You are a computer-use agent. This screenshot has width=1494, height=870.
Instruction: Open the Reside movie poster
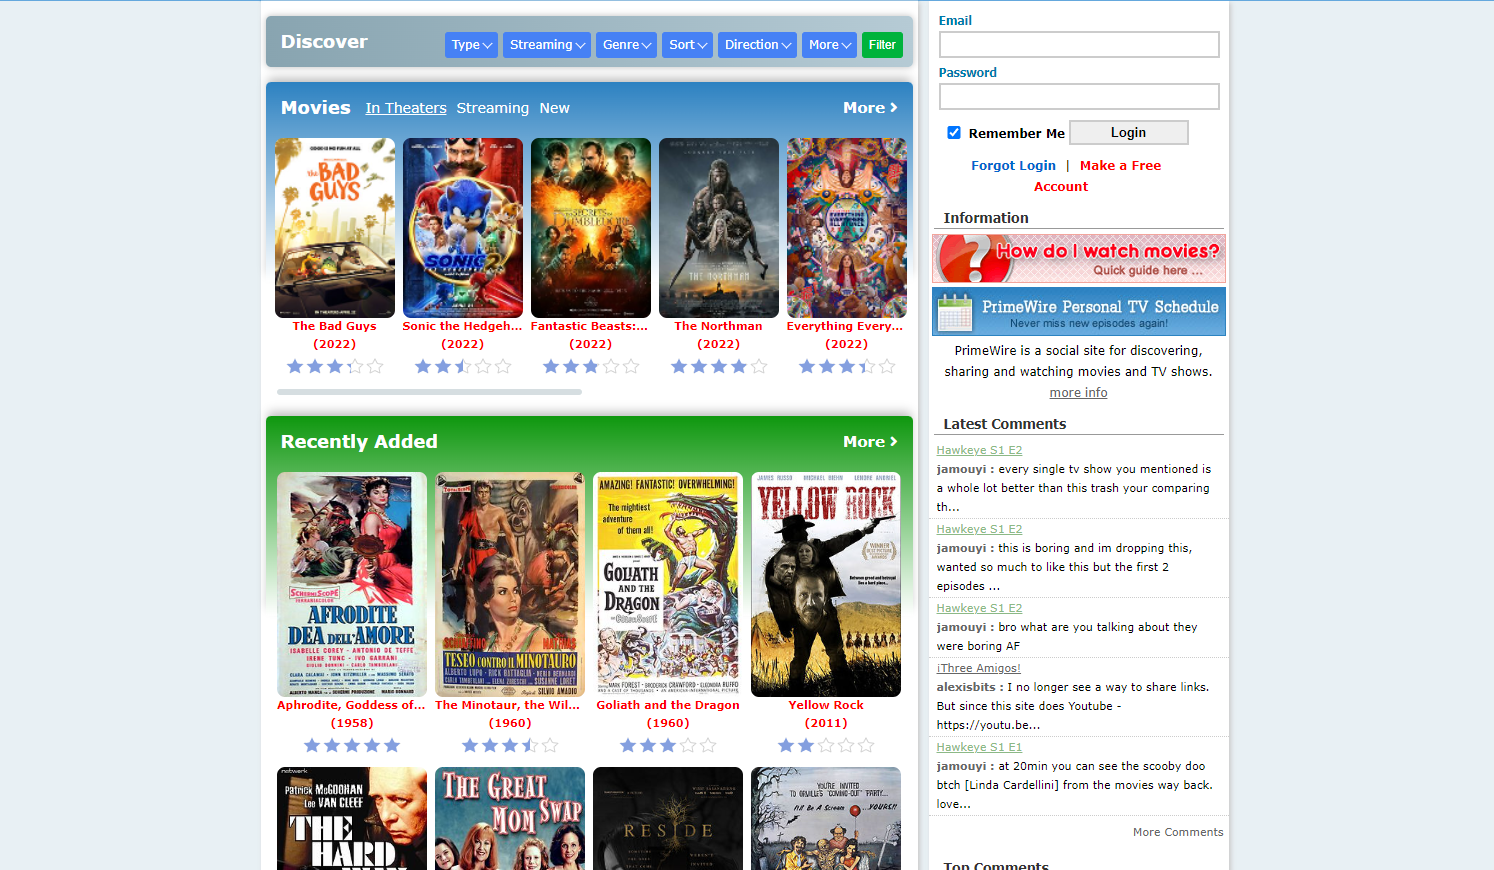tap(668, 818)
